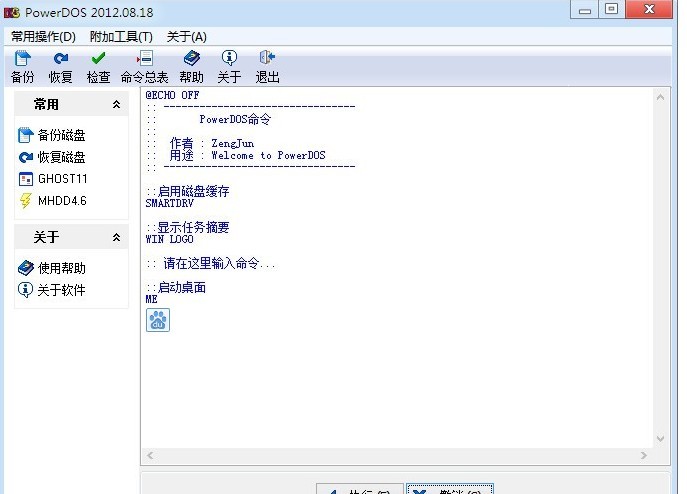Click the "WIN LOGO" command line
This screenshot has width=687, height=494.
(x=169, y=239)
